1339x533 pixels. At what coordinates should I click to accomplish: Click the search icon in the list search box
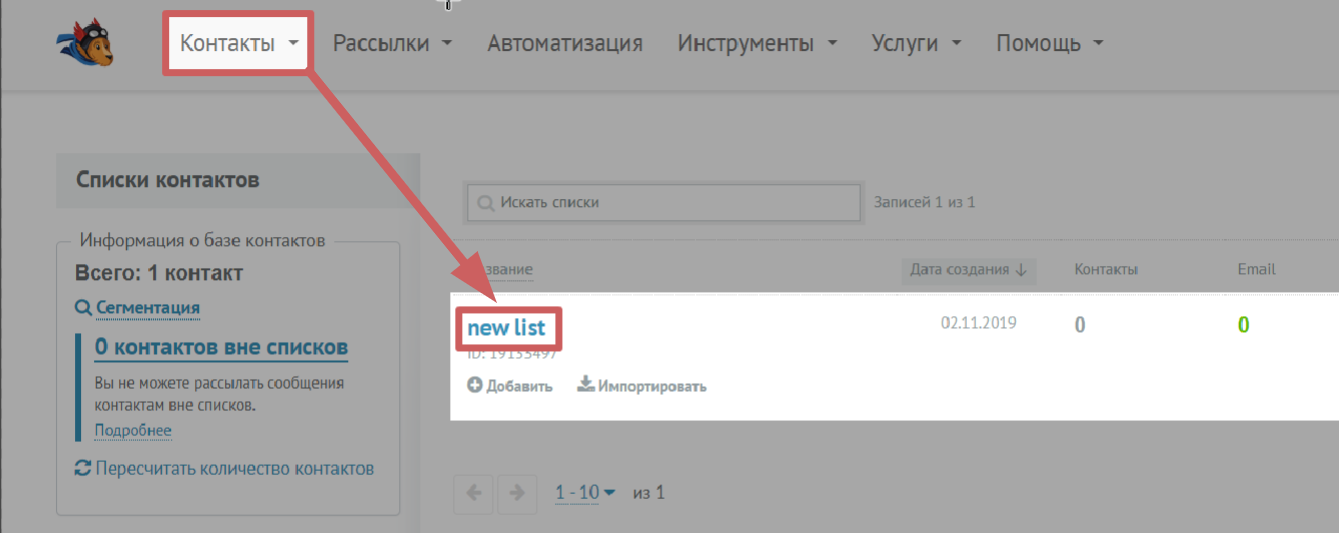click(x=485, y=203)
